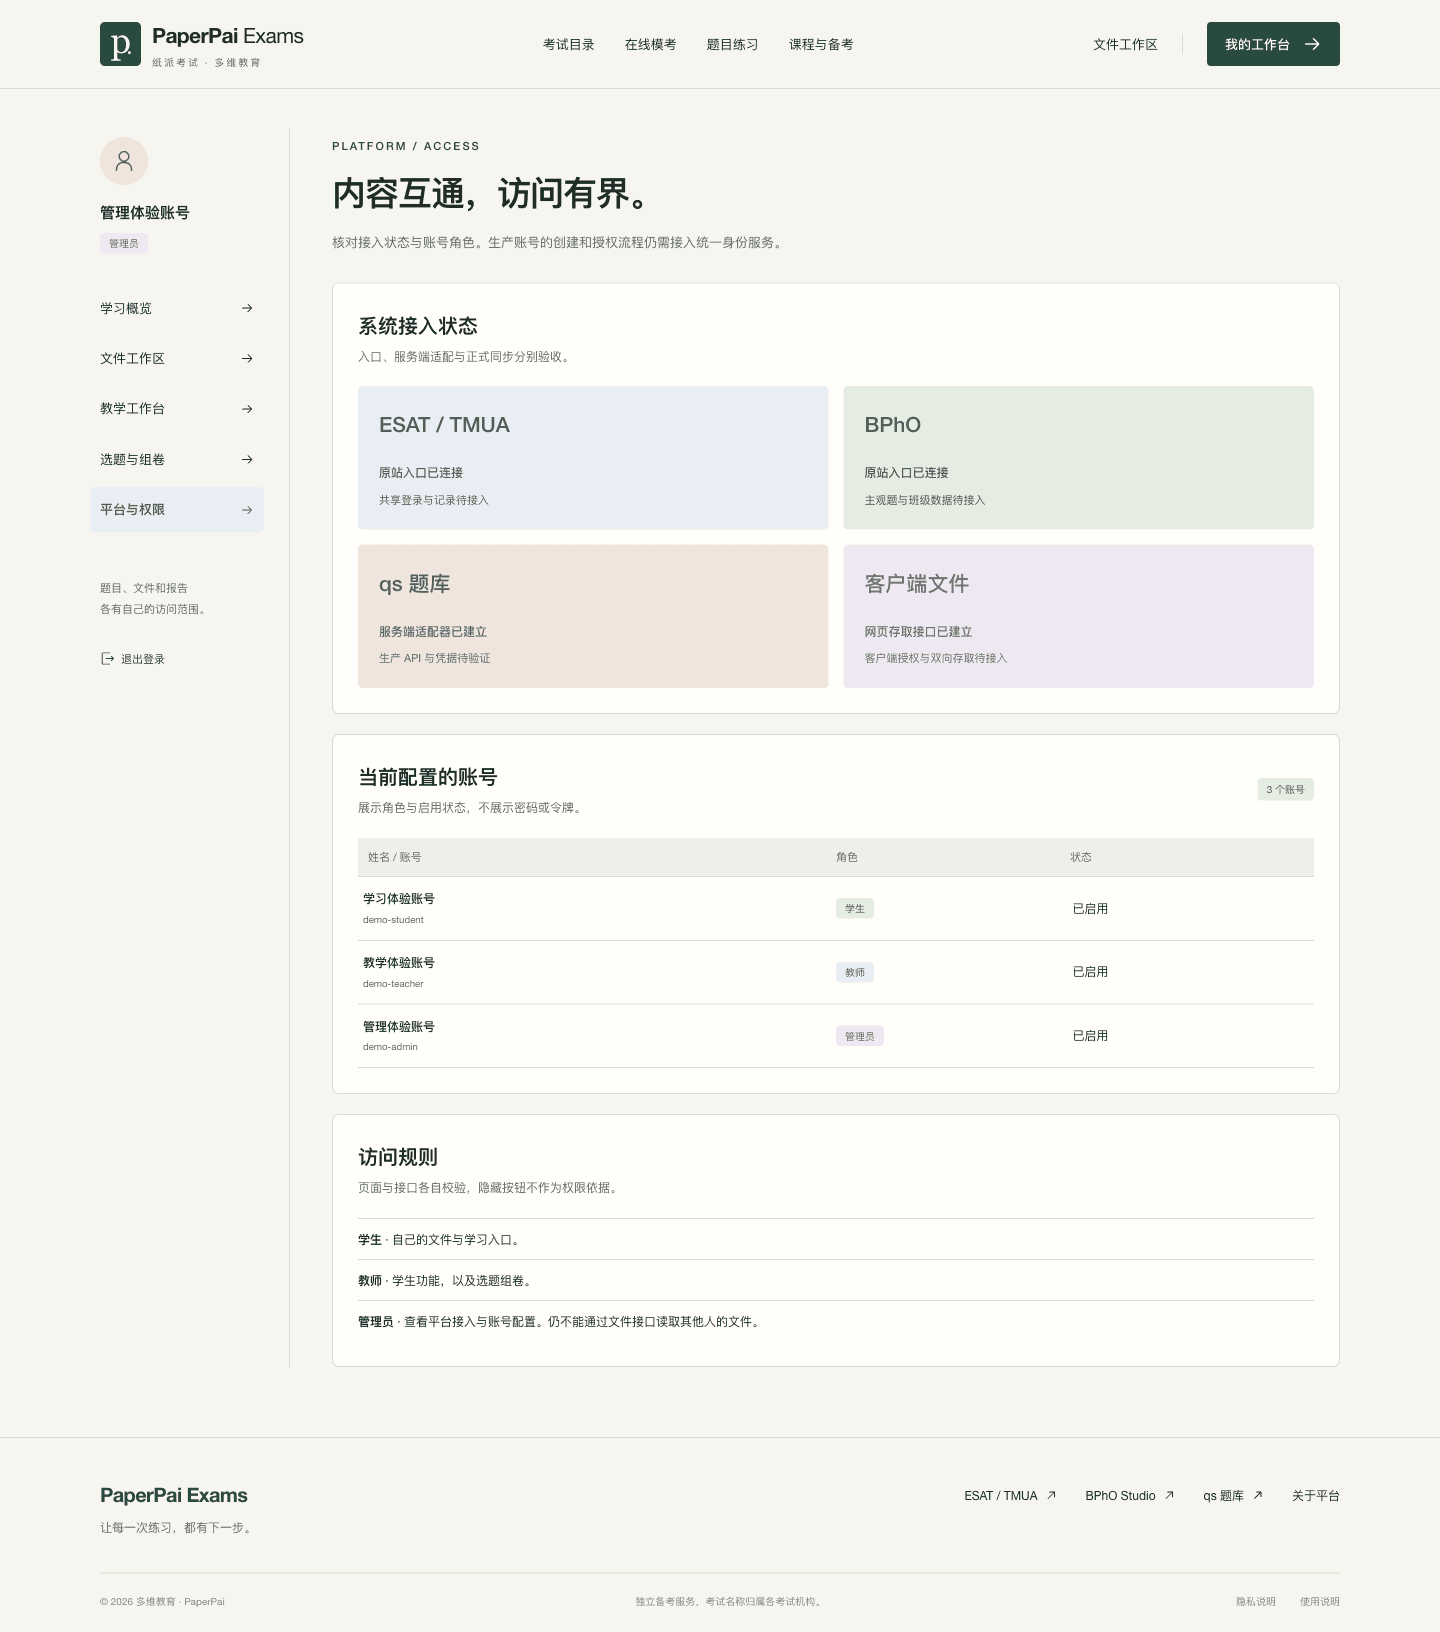Select 学习概览 in the sidebar
Image resolution: width=1440 pixels, height=1632 pixels.
pyautogui.click(x=177, y=308)
